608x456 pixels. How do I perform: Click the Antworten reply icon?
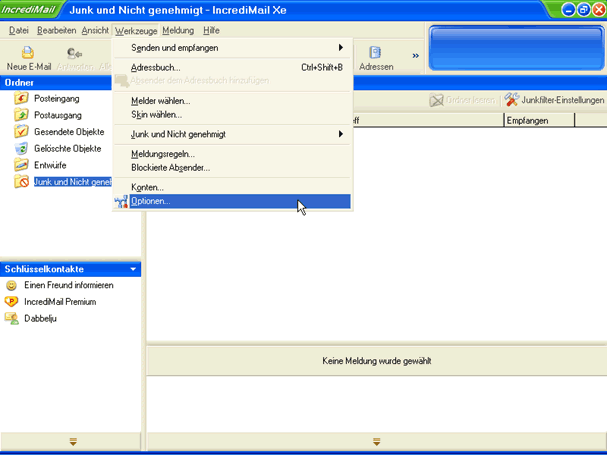(74, 52)
